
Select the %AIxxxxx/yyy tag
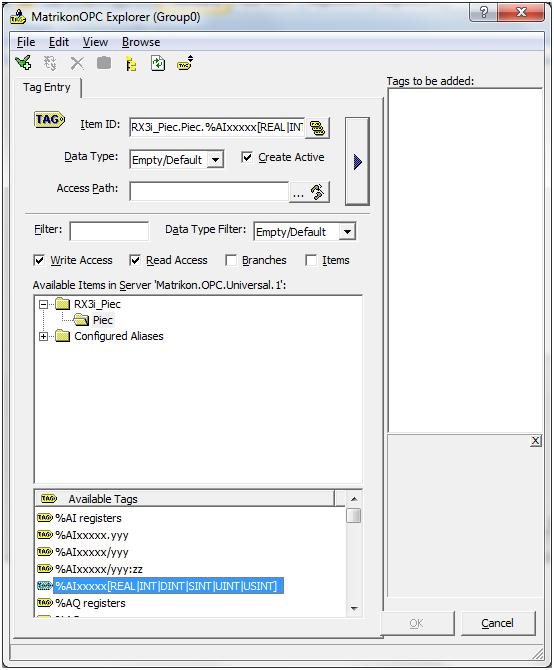pyautogui.click(x=92, y=552)
